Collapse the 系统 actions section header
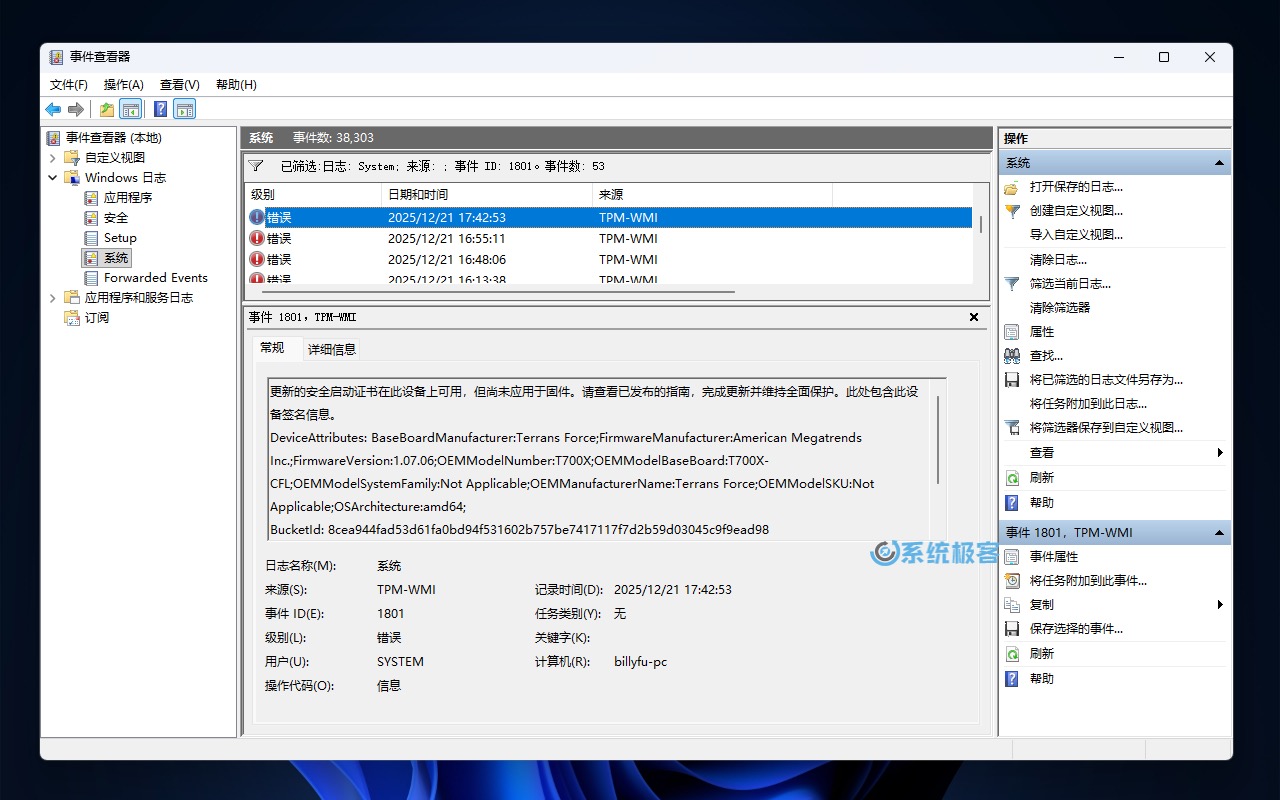 point(1219,163)
